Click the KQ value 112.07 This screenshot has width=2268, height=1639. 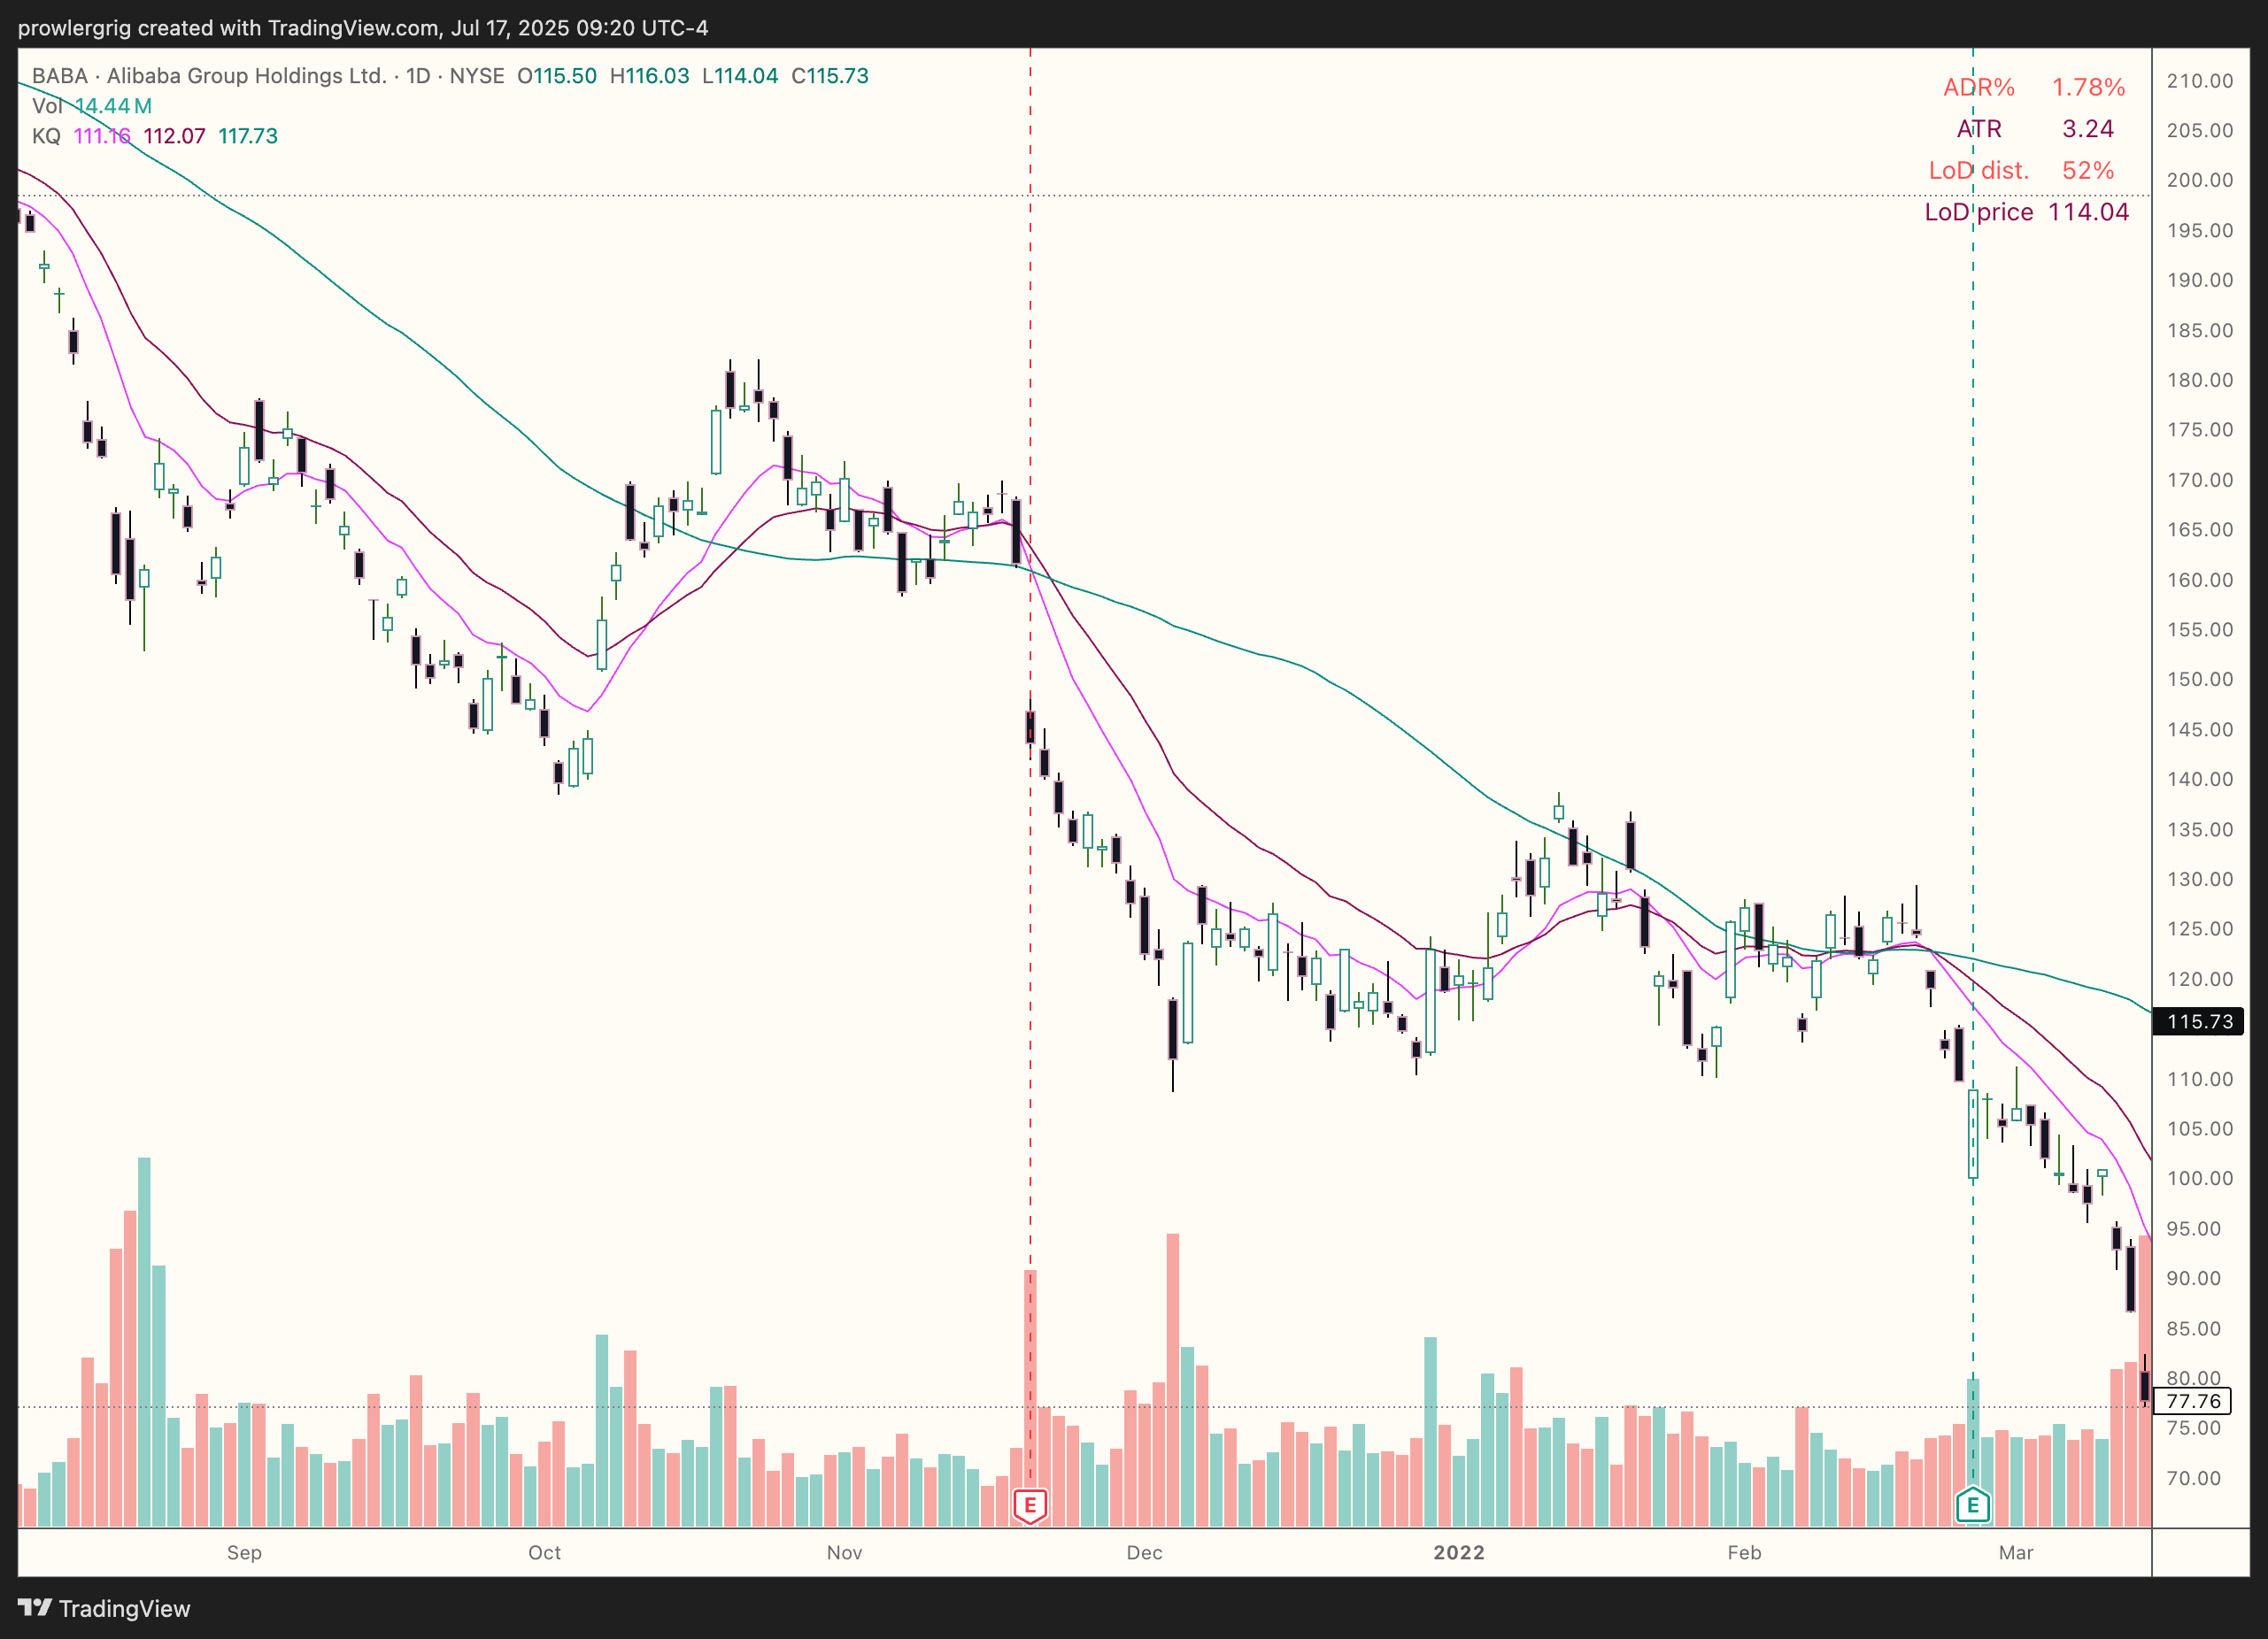tap(174, 136)
